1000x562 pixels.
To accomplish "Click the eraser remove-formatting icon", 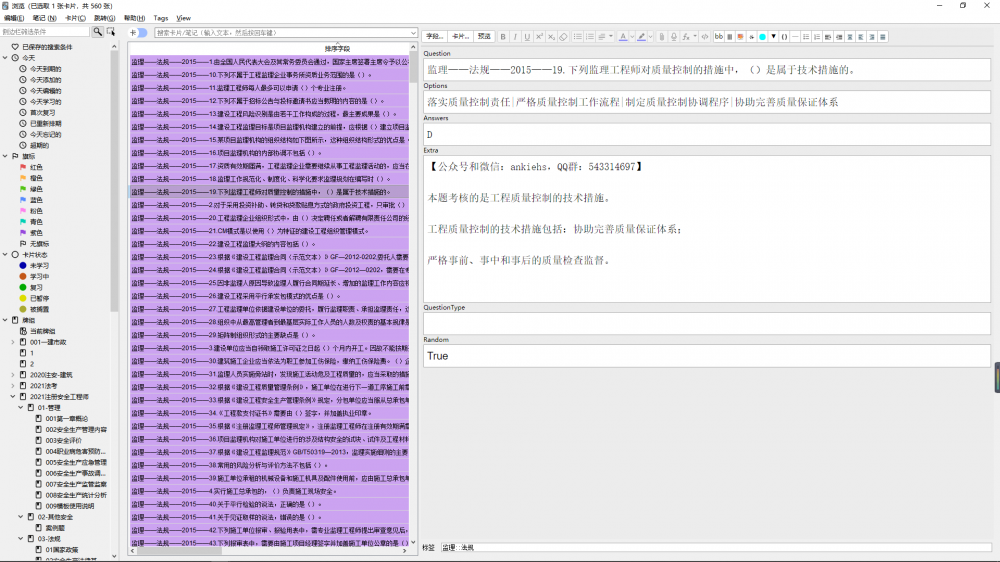I will 563,37.
